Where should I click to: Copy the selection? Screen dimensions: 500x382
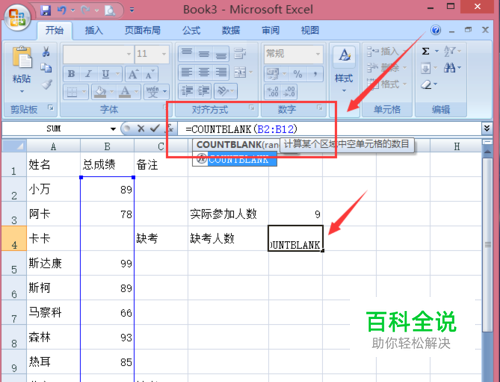(x=46, y=68)
